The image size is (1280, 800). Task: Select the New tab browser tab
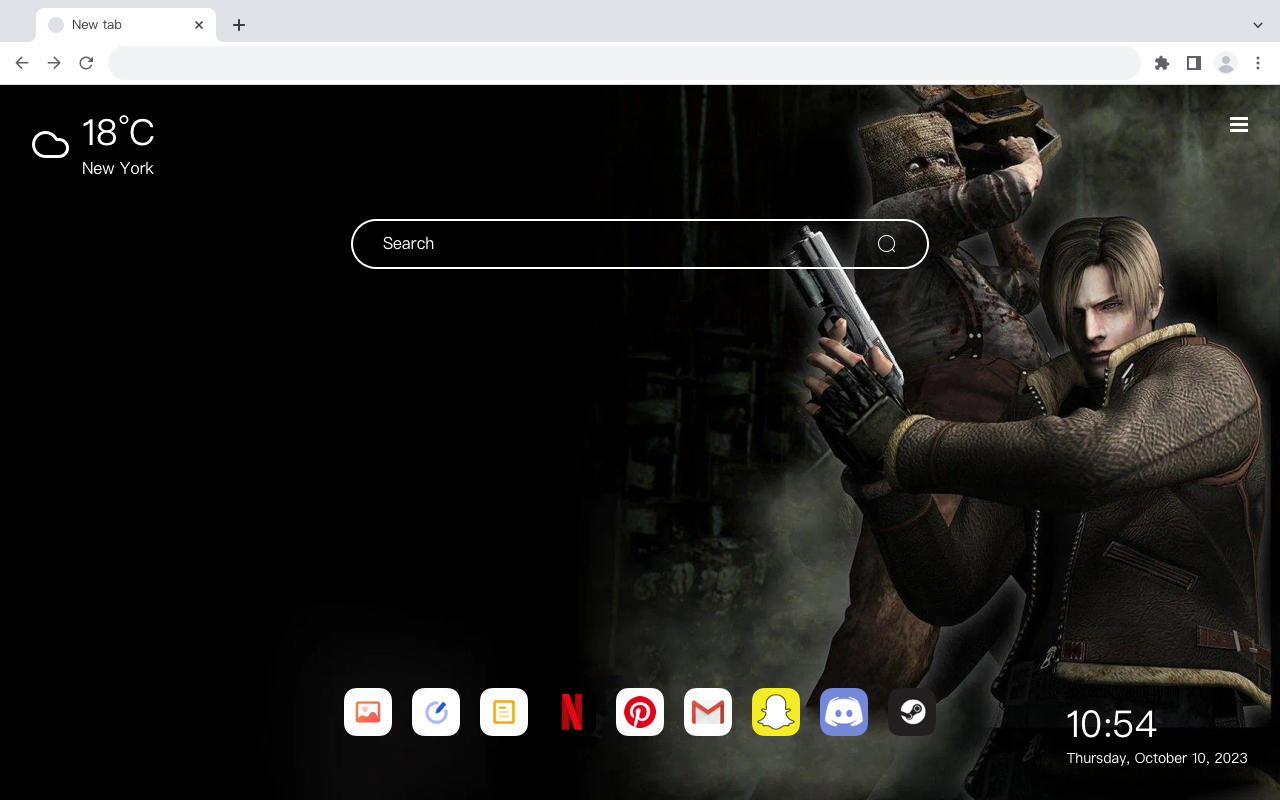(126, 25)
